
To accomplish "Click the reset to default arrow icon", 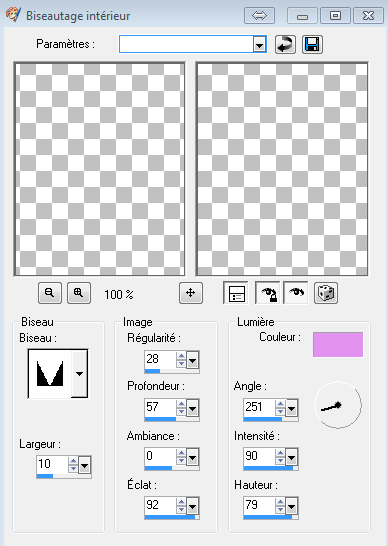I will pyautogui.click(x=285, y=45).
